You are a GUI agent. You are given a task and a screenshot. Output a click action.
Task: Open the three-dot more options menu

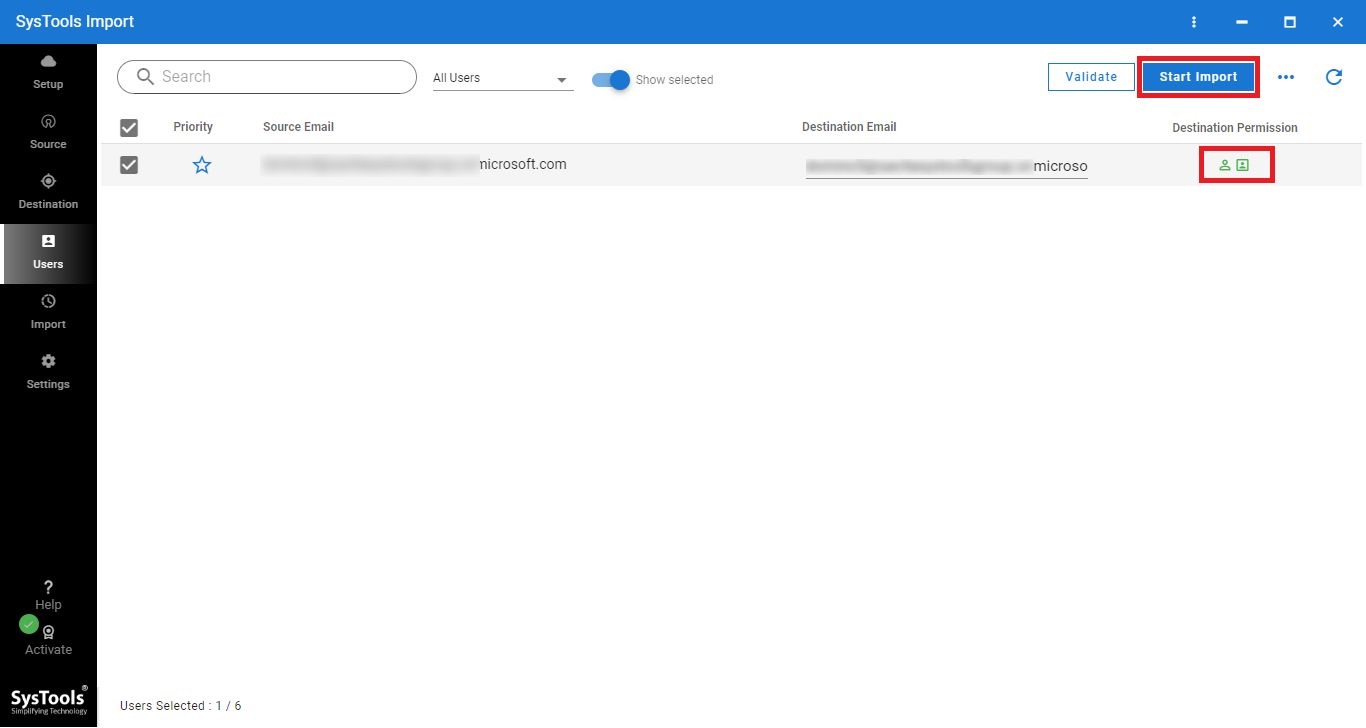[x=1286, y=77]
